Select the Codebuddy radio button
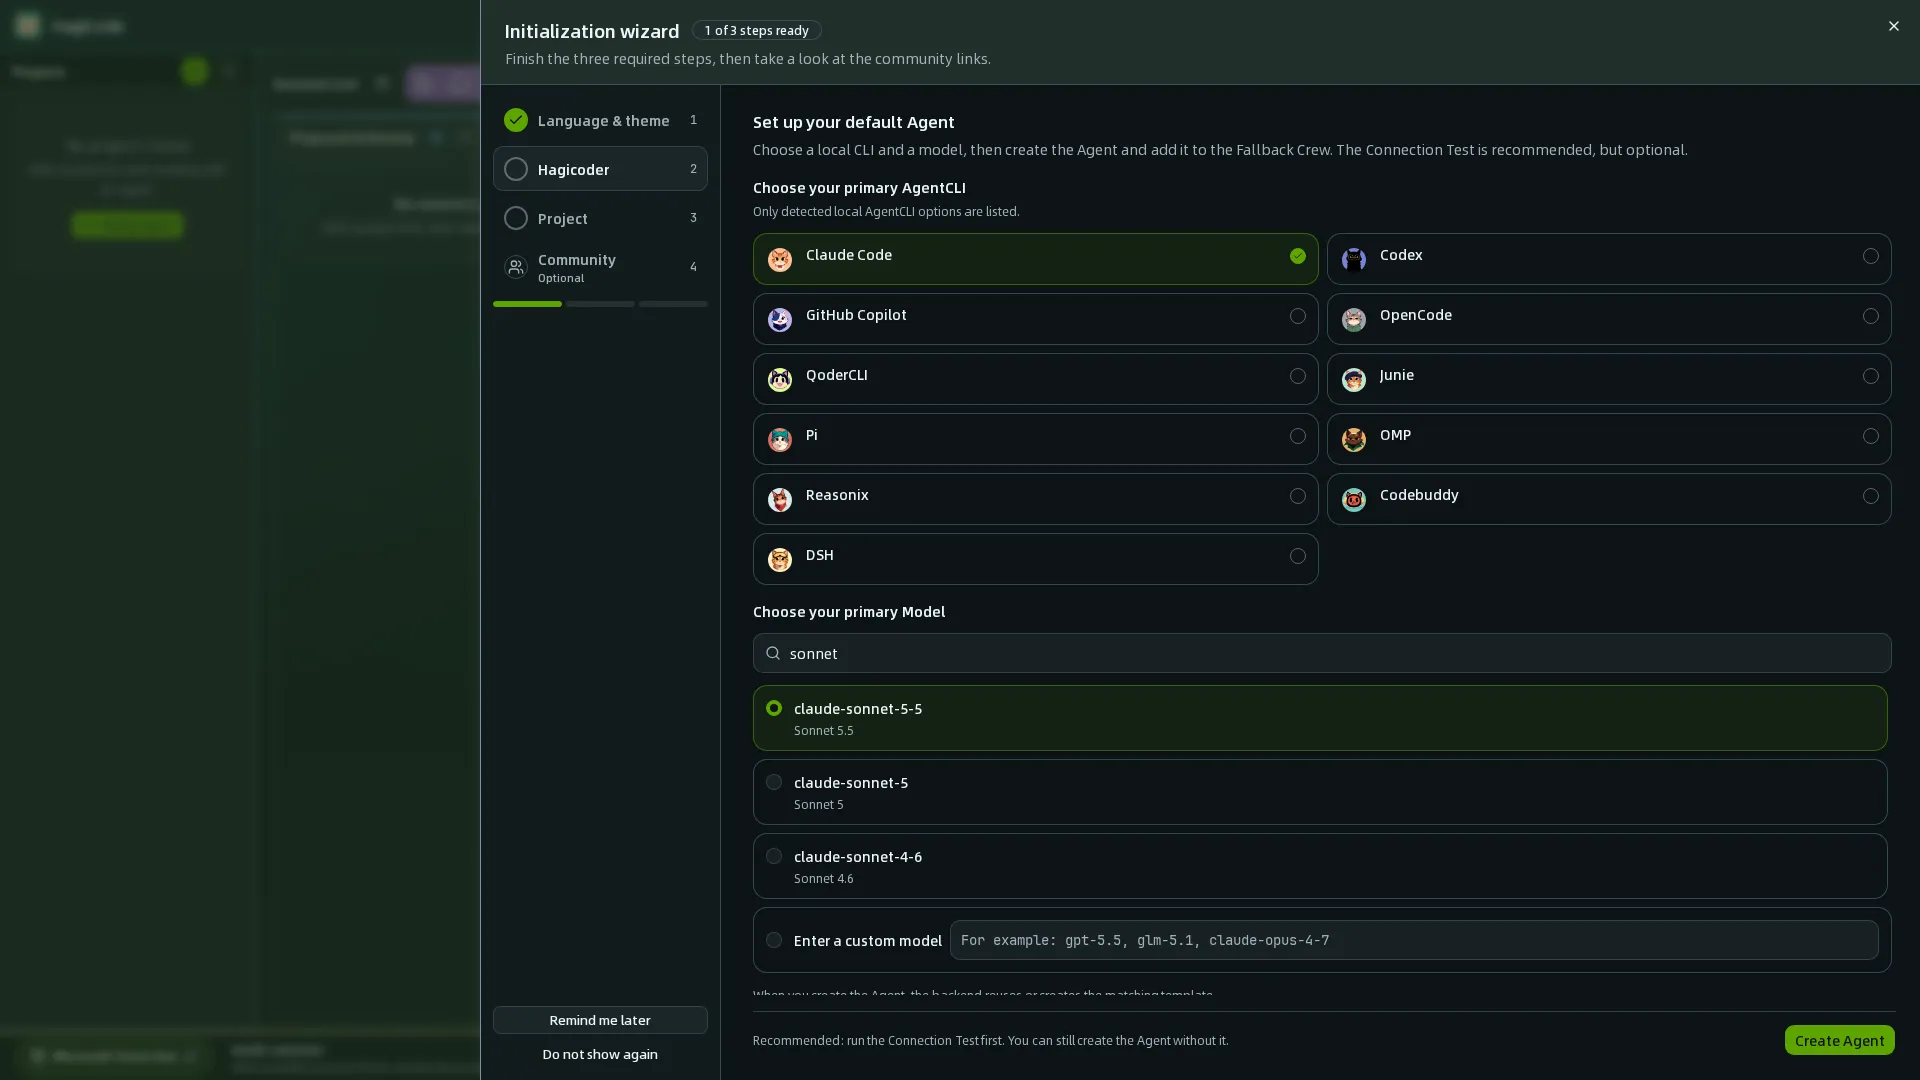 [1870, 496]
